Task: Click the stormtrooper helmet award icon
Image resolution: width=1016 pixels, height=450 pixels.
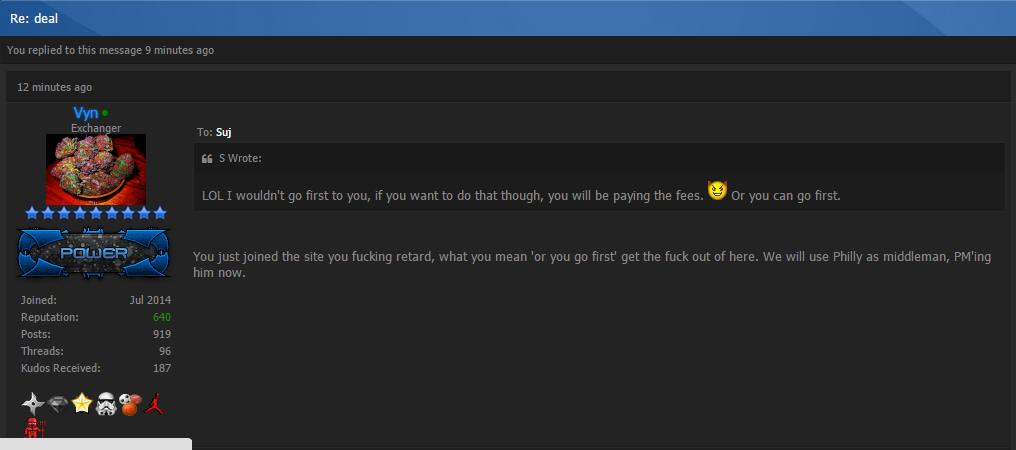Action: click(x=106, y=405)
